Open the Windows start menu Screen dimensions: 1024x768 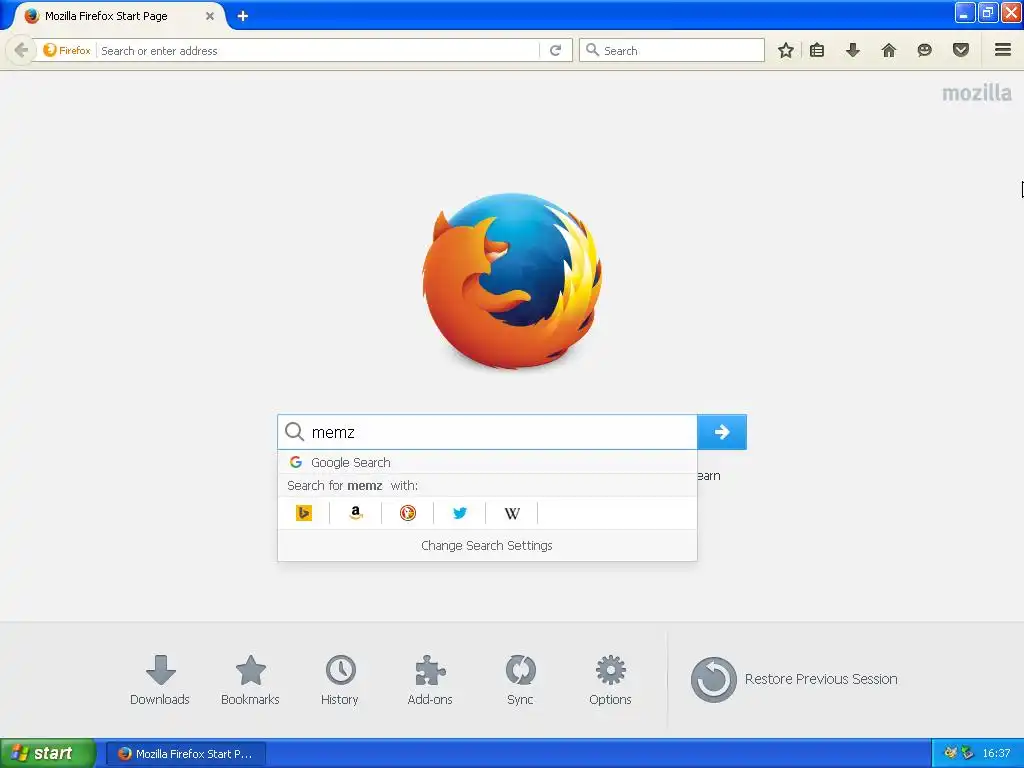(48, 753)
